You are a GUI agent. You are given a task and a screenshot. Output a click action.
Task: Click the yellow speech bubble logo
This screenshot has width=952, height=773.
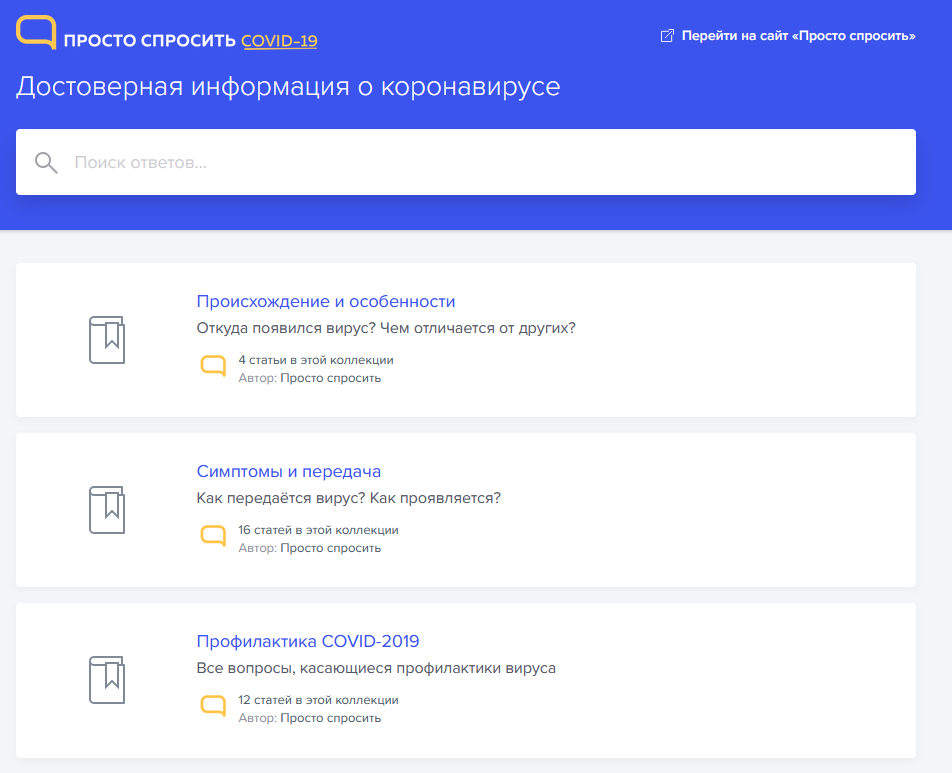click(x=36, y=32)
